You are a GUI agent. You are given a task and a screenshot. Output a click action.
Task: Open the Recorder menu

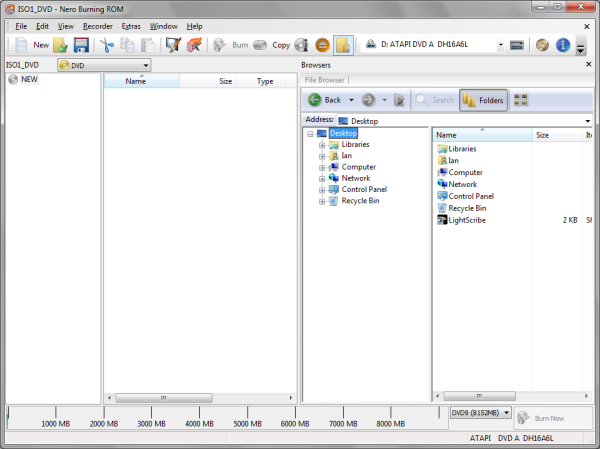[97, 25]
